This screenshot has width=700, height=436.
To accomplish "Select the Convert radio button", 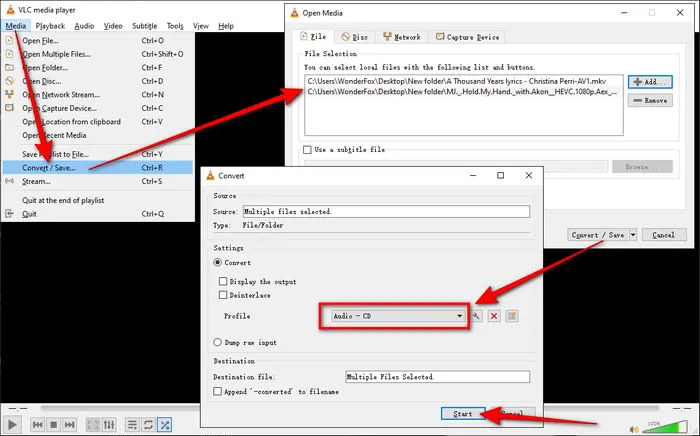I will coord(217,262).
